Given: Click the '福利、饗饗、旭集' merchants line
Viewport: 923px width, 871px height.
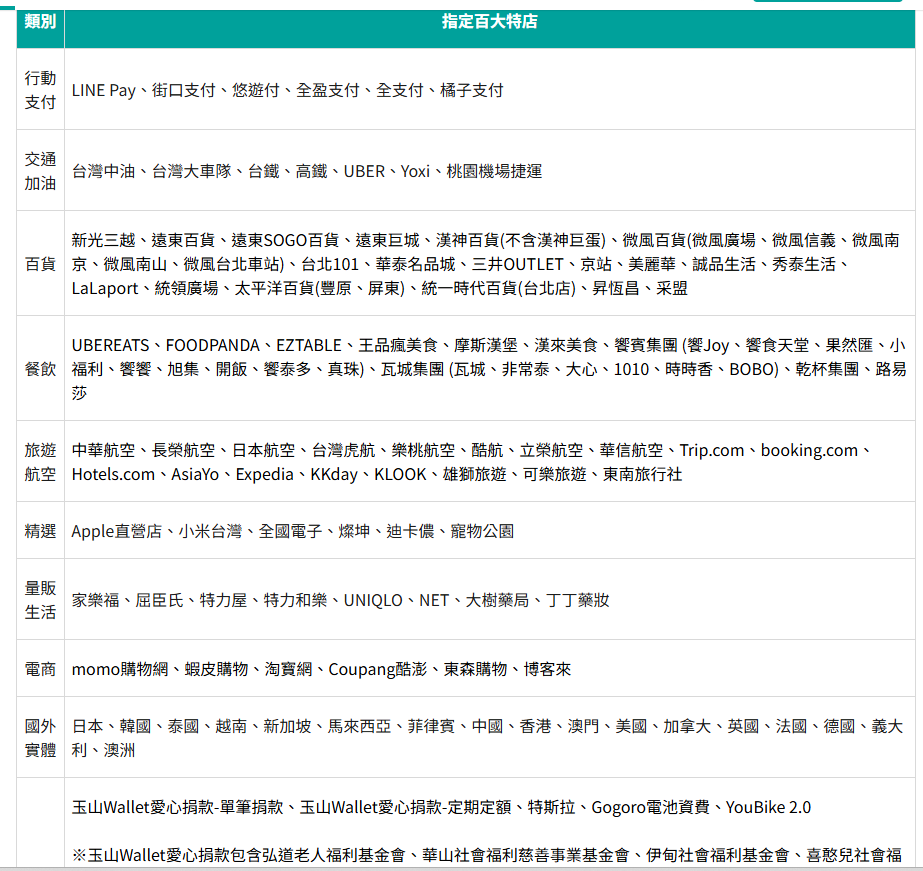Looking at the screenshot, I should pyautogui.click(x=489, y=369).
